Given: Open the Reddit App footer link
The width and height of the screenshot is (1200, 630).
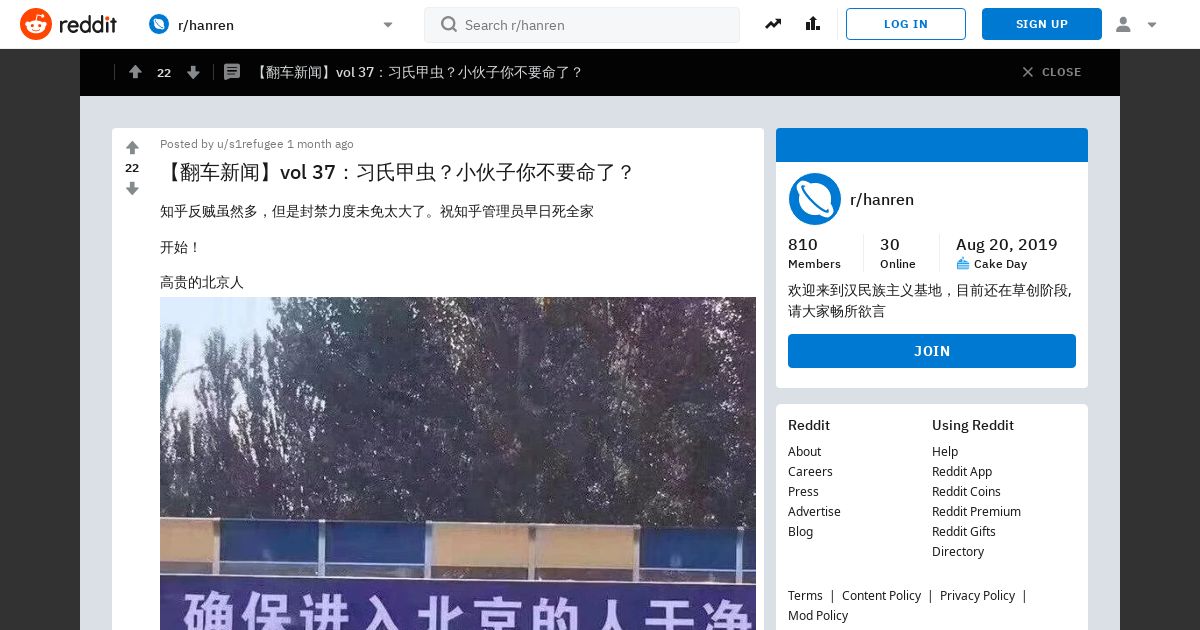Looking at the screenshot, I should tap(962, 471).
